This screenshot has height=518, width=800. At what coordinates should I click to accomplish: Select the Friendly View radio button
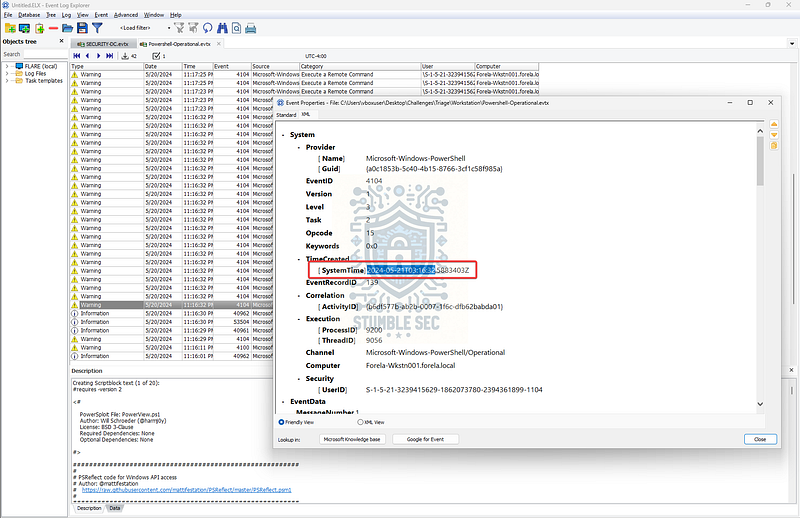click(281, 422)
